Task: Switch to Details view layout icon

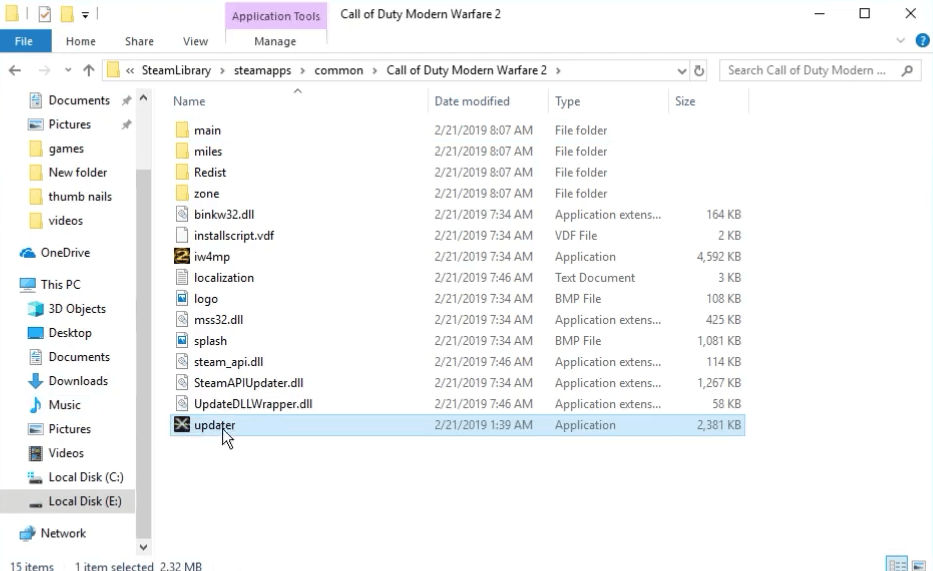Action: [897, 564]
